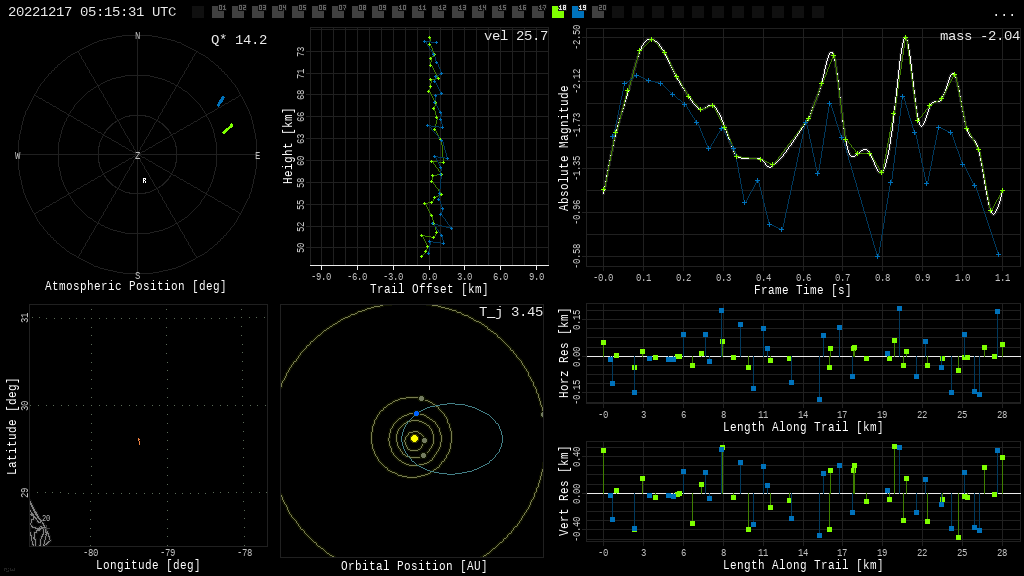Click the Q* 14.2 quality value
Viewport: 1024px width, 576px height.
[x=238, y=40]
